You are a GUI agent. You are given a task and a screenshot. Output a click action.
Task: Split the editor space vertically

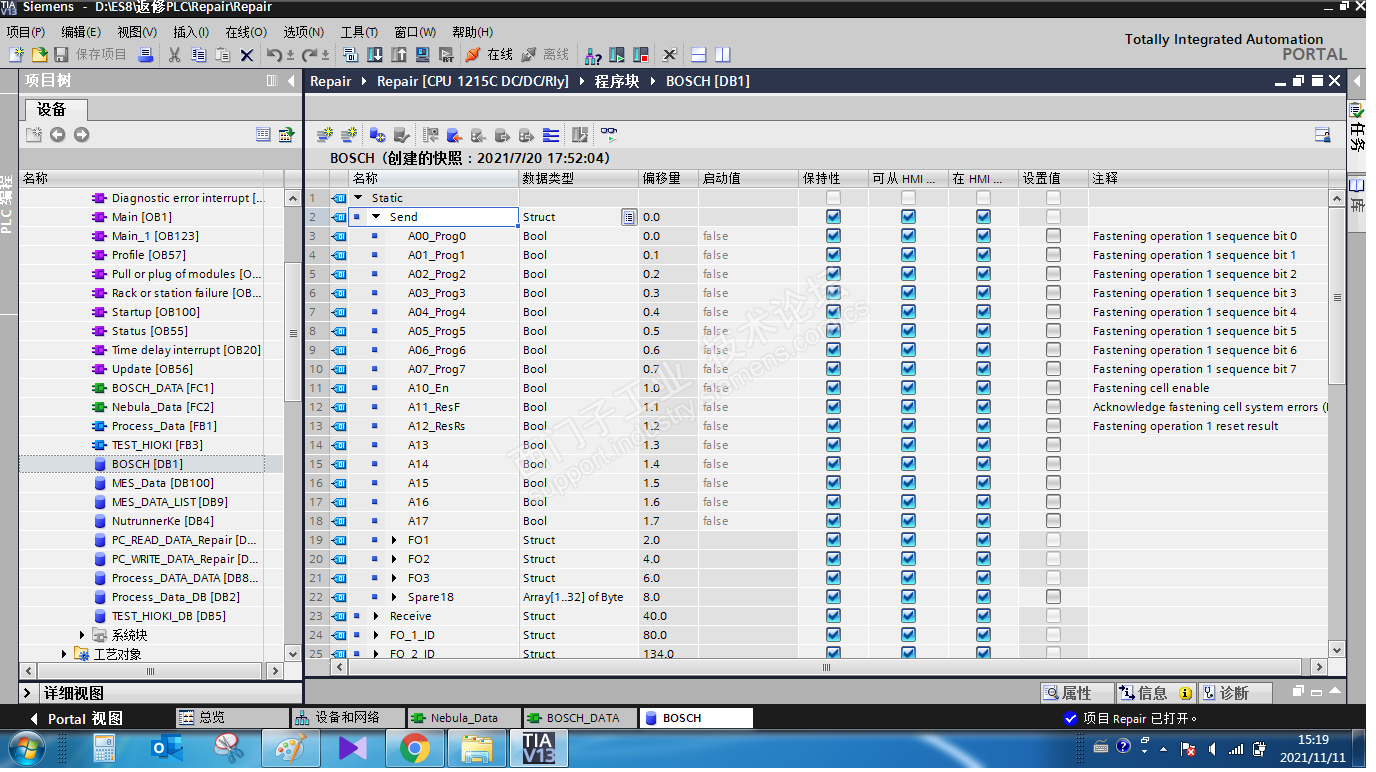[722, 54]
